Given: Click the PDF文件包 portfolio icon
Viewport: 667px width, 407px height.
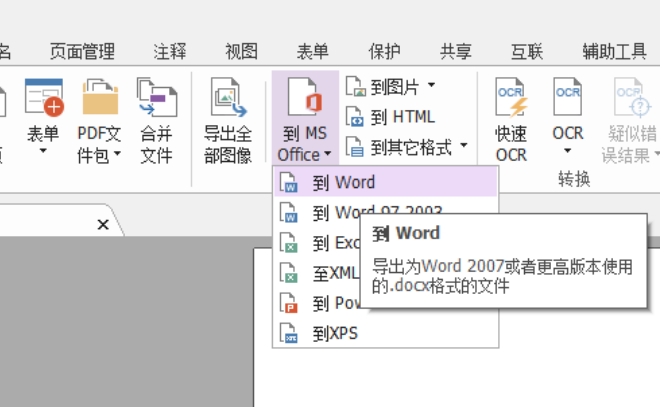Looking at the screenshot, I should pyautogui.click(x=100, y=97).
